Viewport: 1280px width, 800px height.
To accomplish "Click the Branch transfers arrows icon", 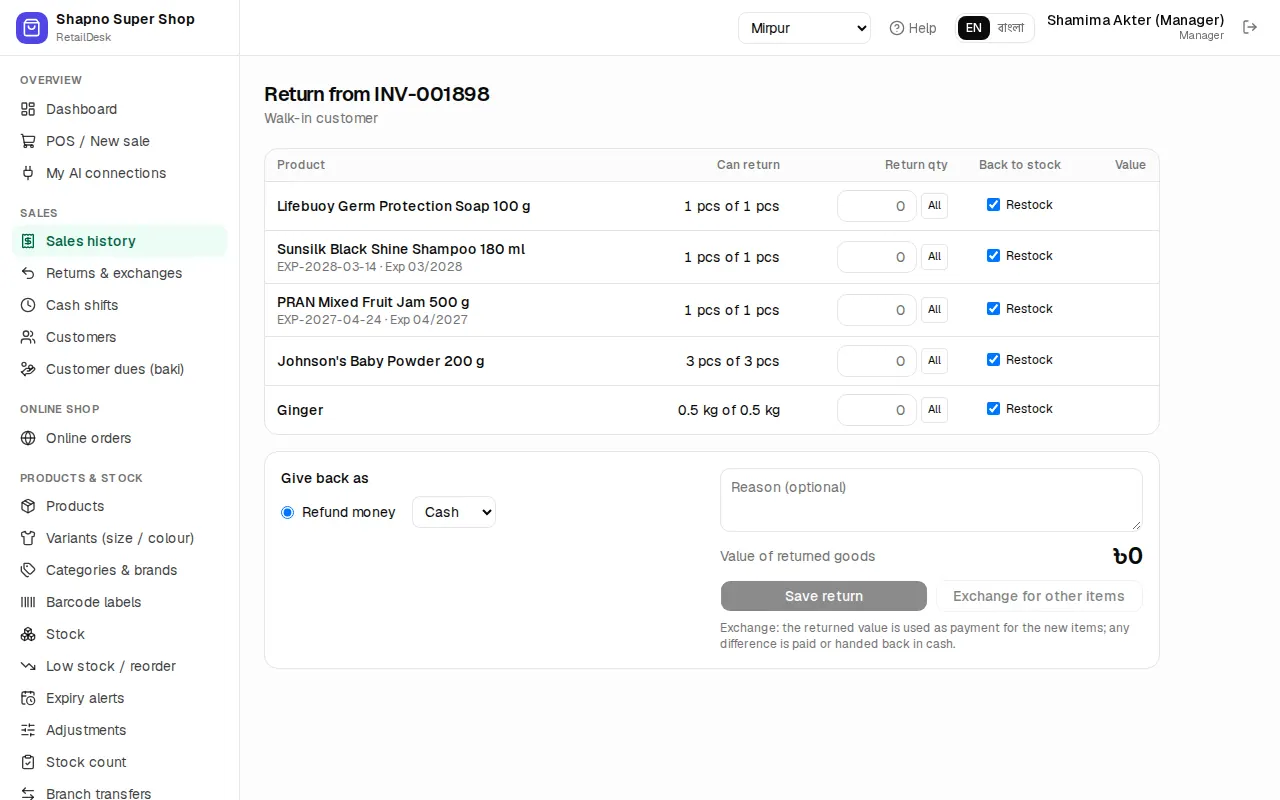I will tap(28, 793).
